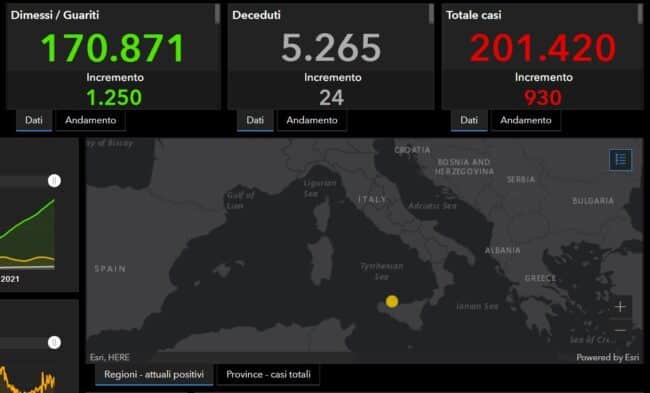Switch to Province - casi totali tab
This screenshot has width=650, height=393.
pyautogui.click(x=268, y=375)
